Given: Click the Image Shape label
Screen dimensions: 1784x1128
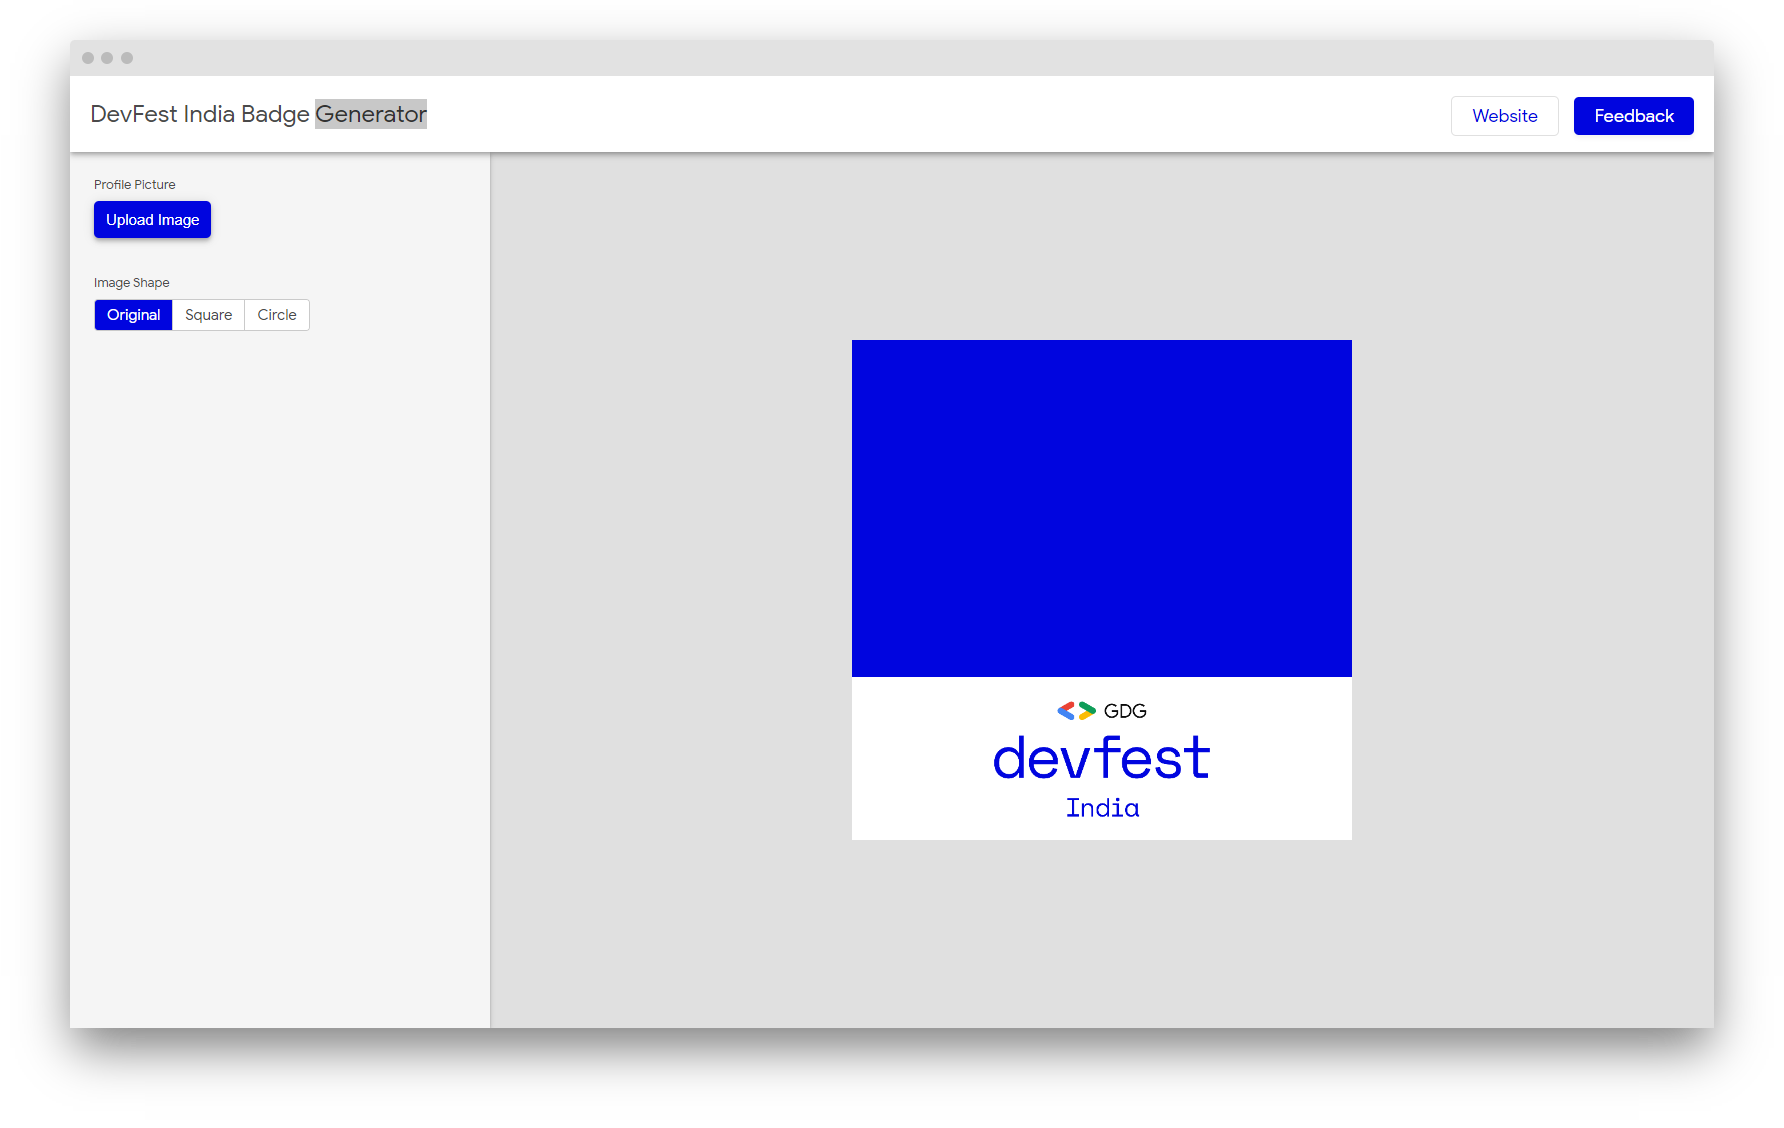Looking at the screenshot, I should coord(131,283).
